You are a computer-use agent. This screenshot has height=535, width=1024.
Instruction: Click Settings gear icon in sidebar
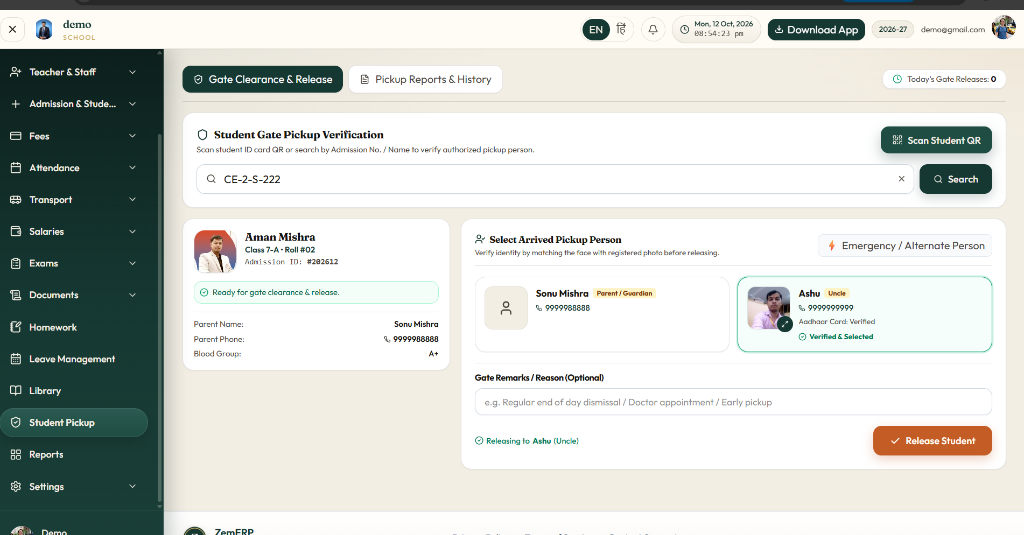[x=16, y=487]
